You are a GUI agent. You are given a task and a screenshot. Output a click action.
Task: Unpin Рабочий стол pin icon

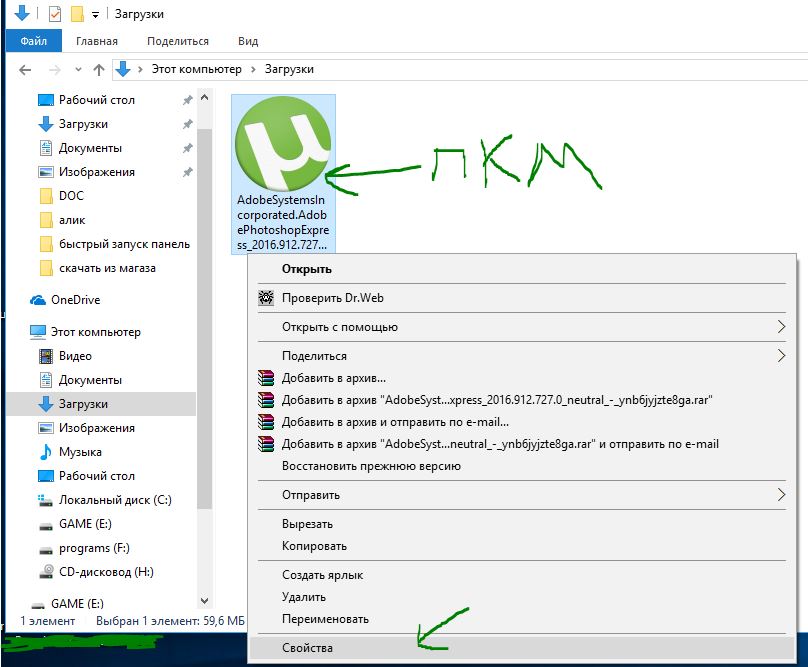188,100
